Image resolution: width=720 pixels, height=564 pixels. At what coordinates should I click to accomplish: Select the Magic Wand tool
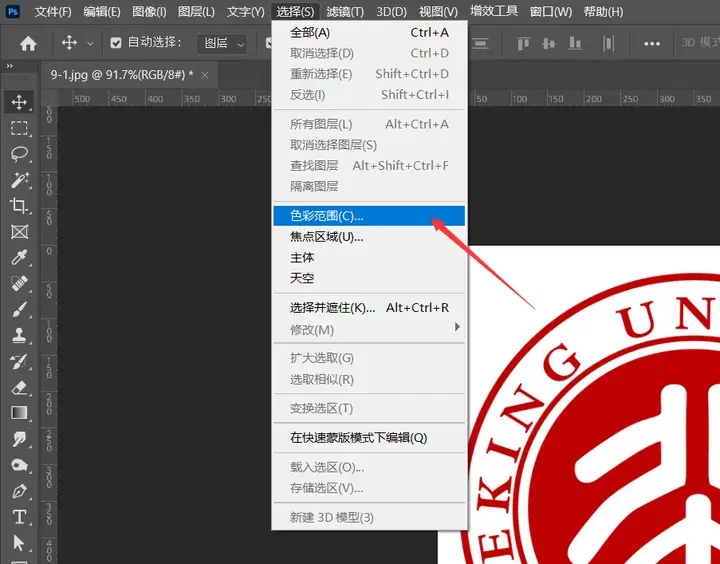[x=19, y=180]
